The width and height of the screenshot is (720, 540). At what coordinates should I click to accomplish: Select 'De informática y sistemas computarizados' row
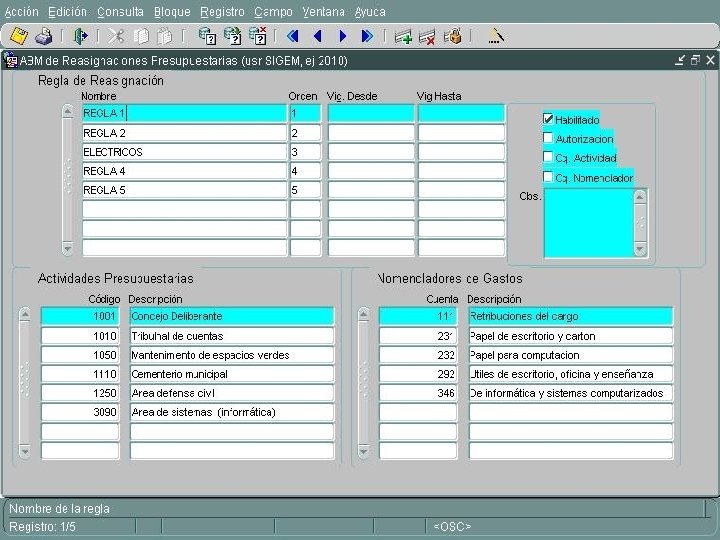[571, 393]
